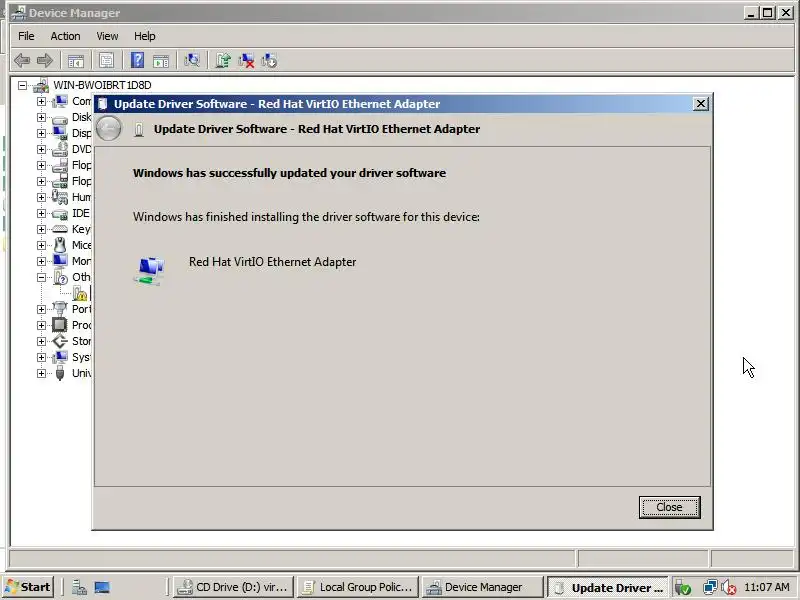The image size is (800, 600).
Task: Expand the Keyboards category node
Action: pos(41,229)
